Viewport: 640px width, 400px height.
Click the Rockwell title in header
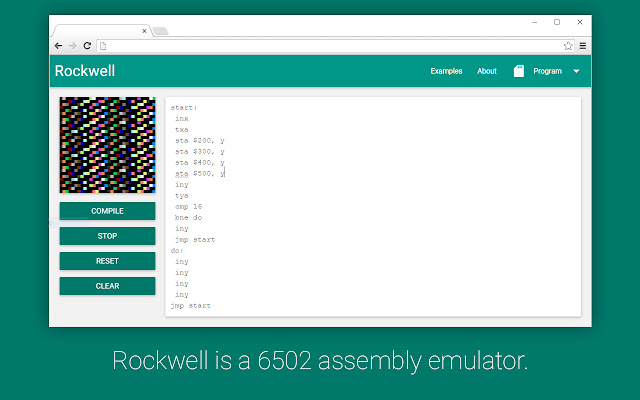[85, 71]
